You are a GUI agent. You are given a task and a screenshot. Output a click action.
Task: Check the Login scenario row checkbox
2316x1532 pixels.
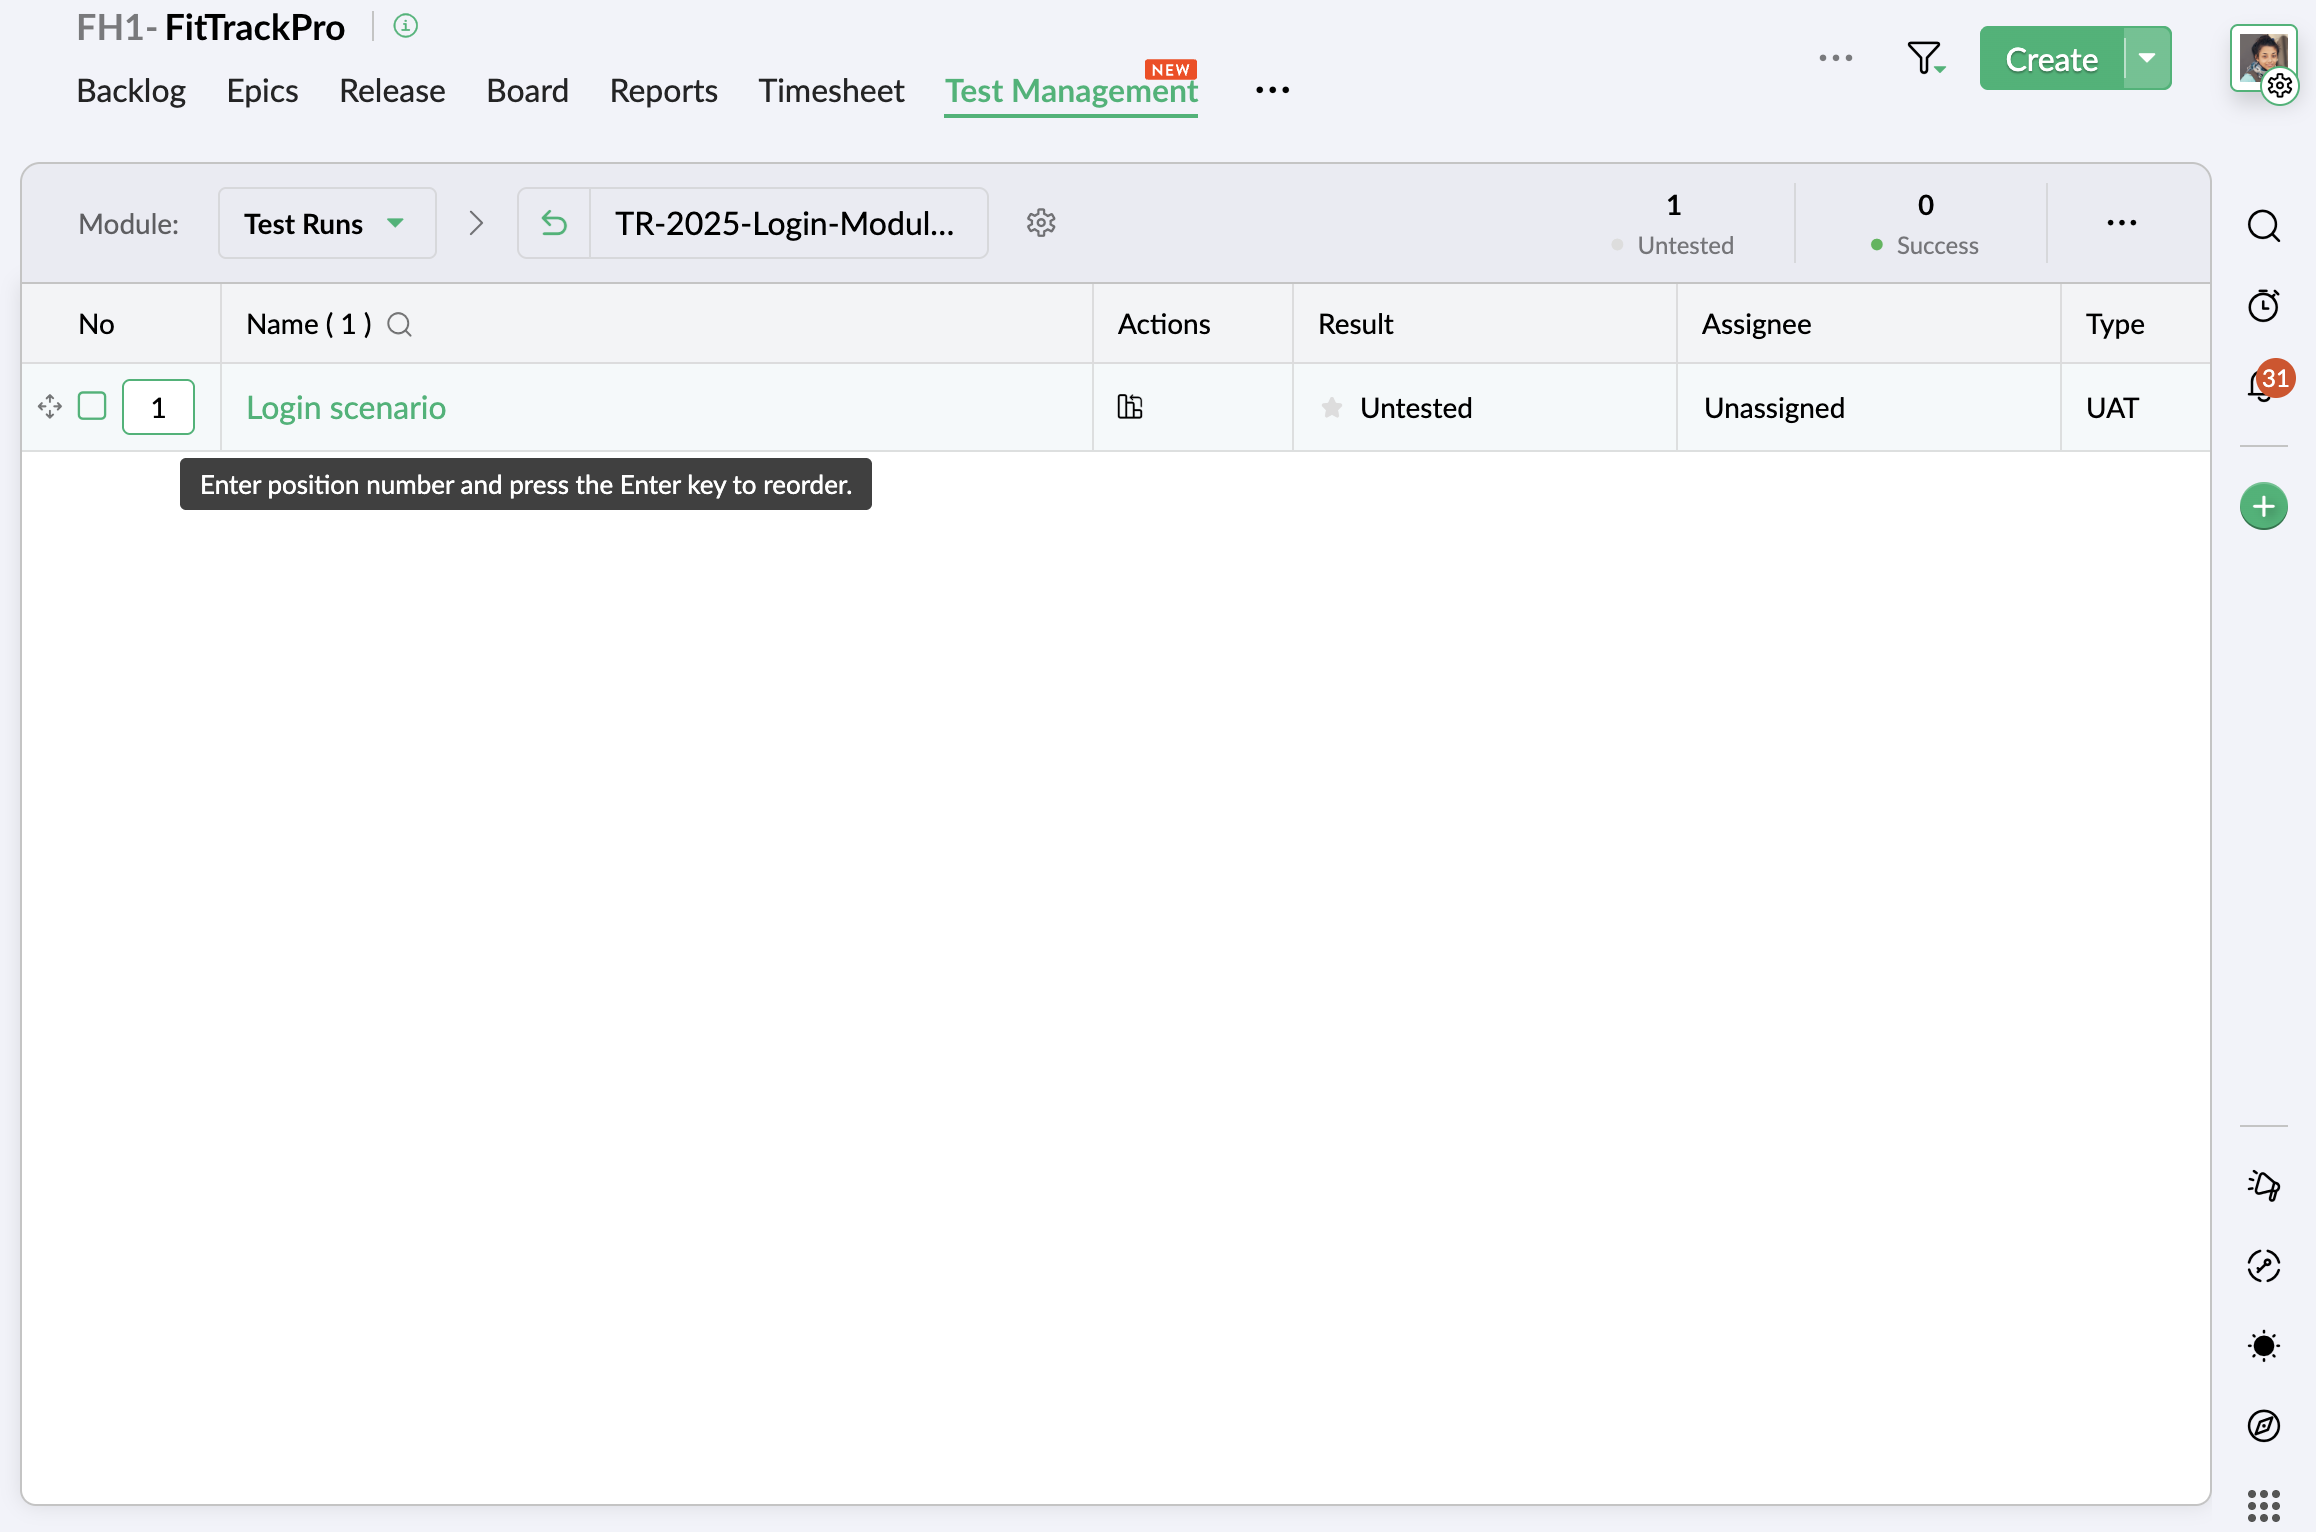(92, 406)
